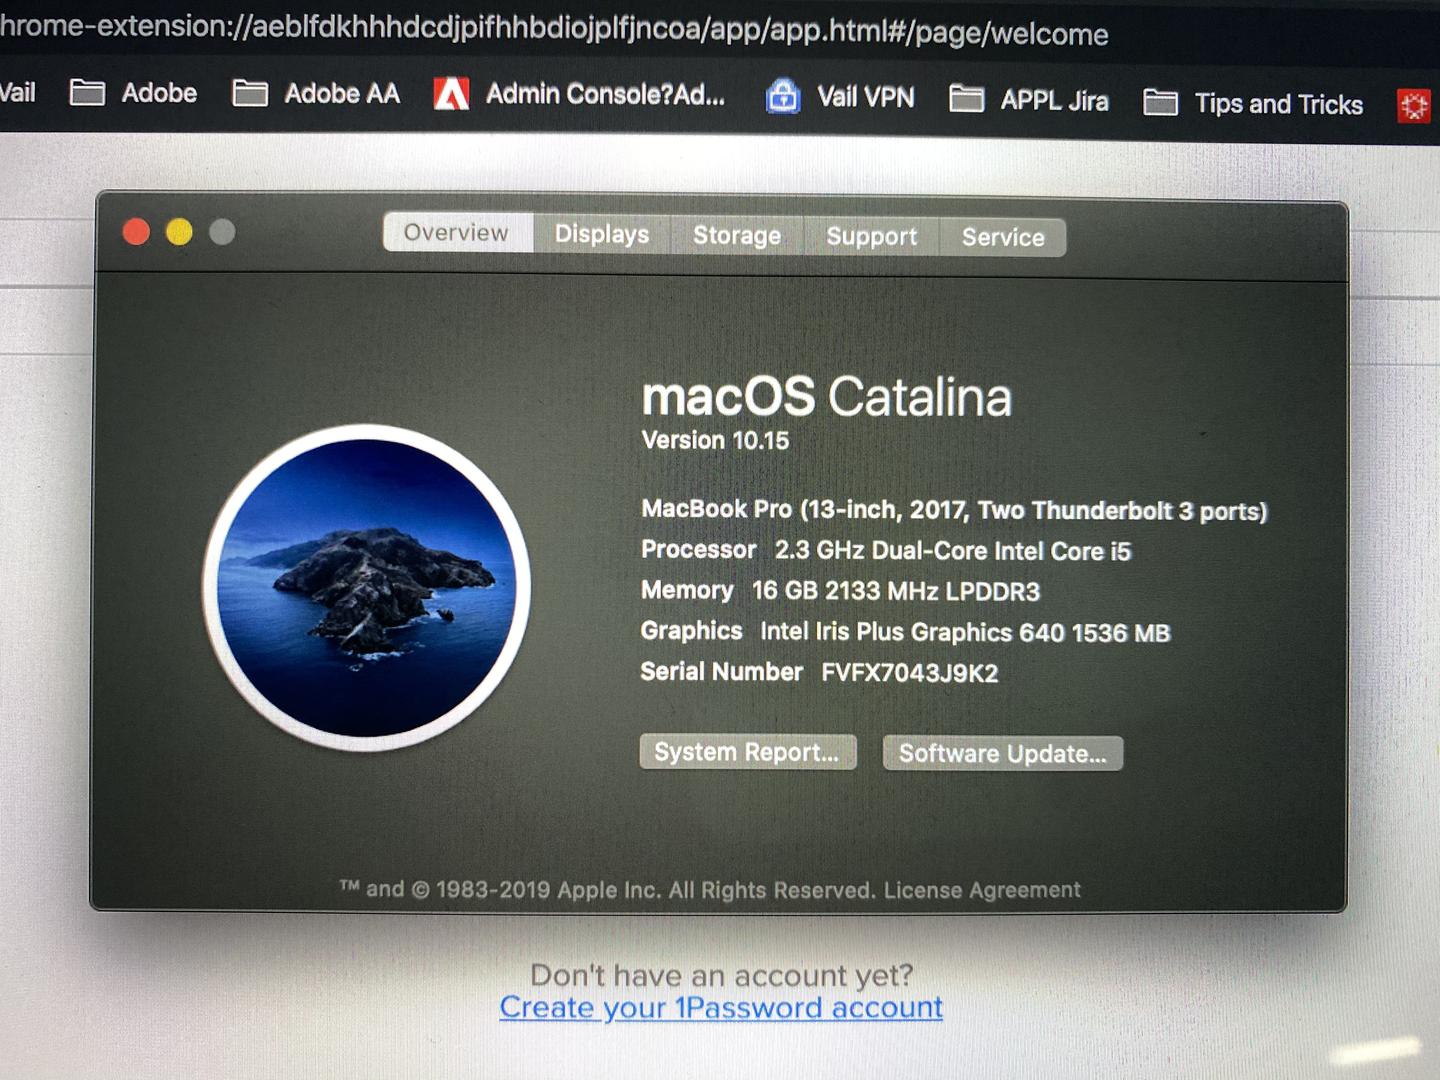Image resolution: width=1440 pixels, height=1080 pixels.
Task: Open the Tips and Tricks bookmarks folder
Action: [1253, 103]
